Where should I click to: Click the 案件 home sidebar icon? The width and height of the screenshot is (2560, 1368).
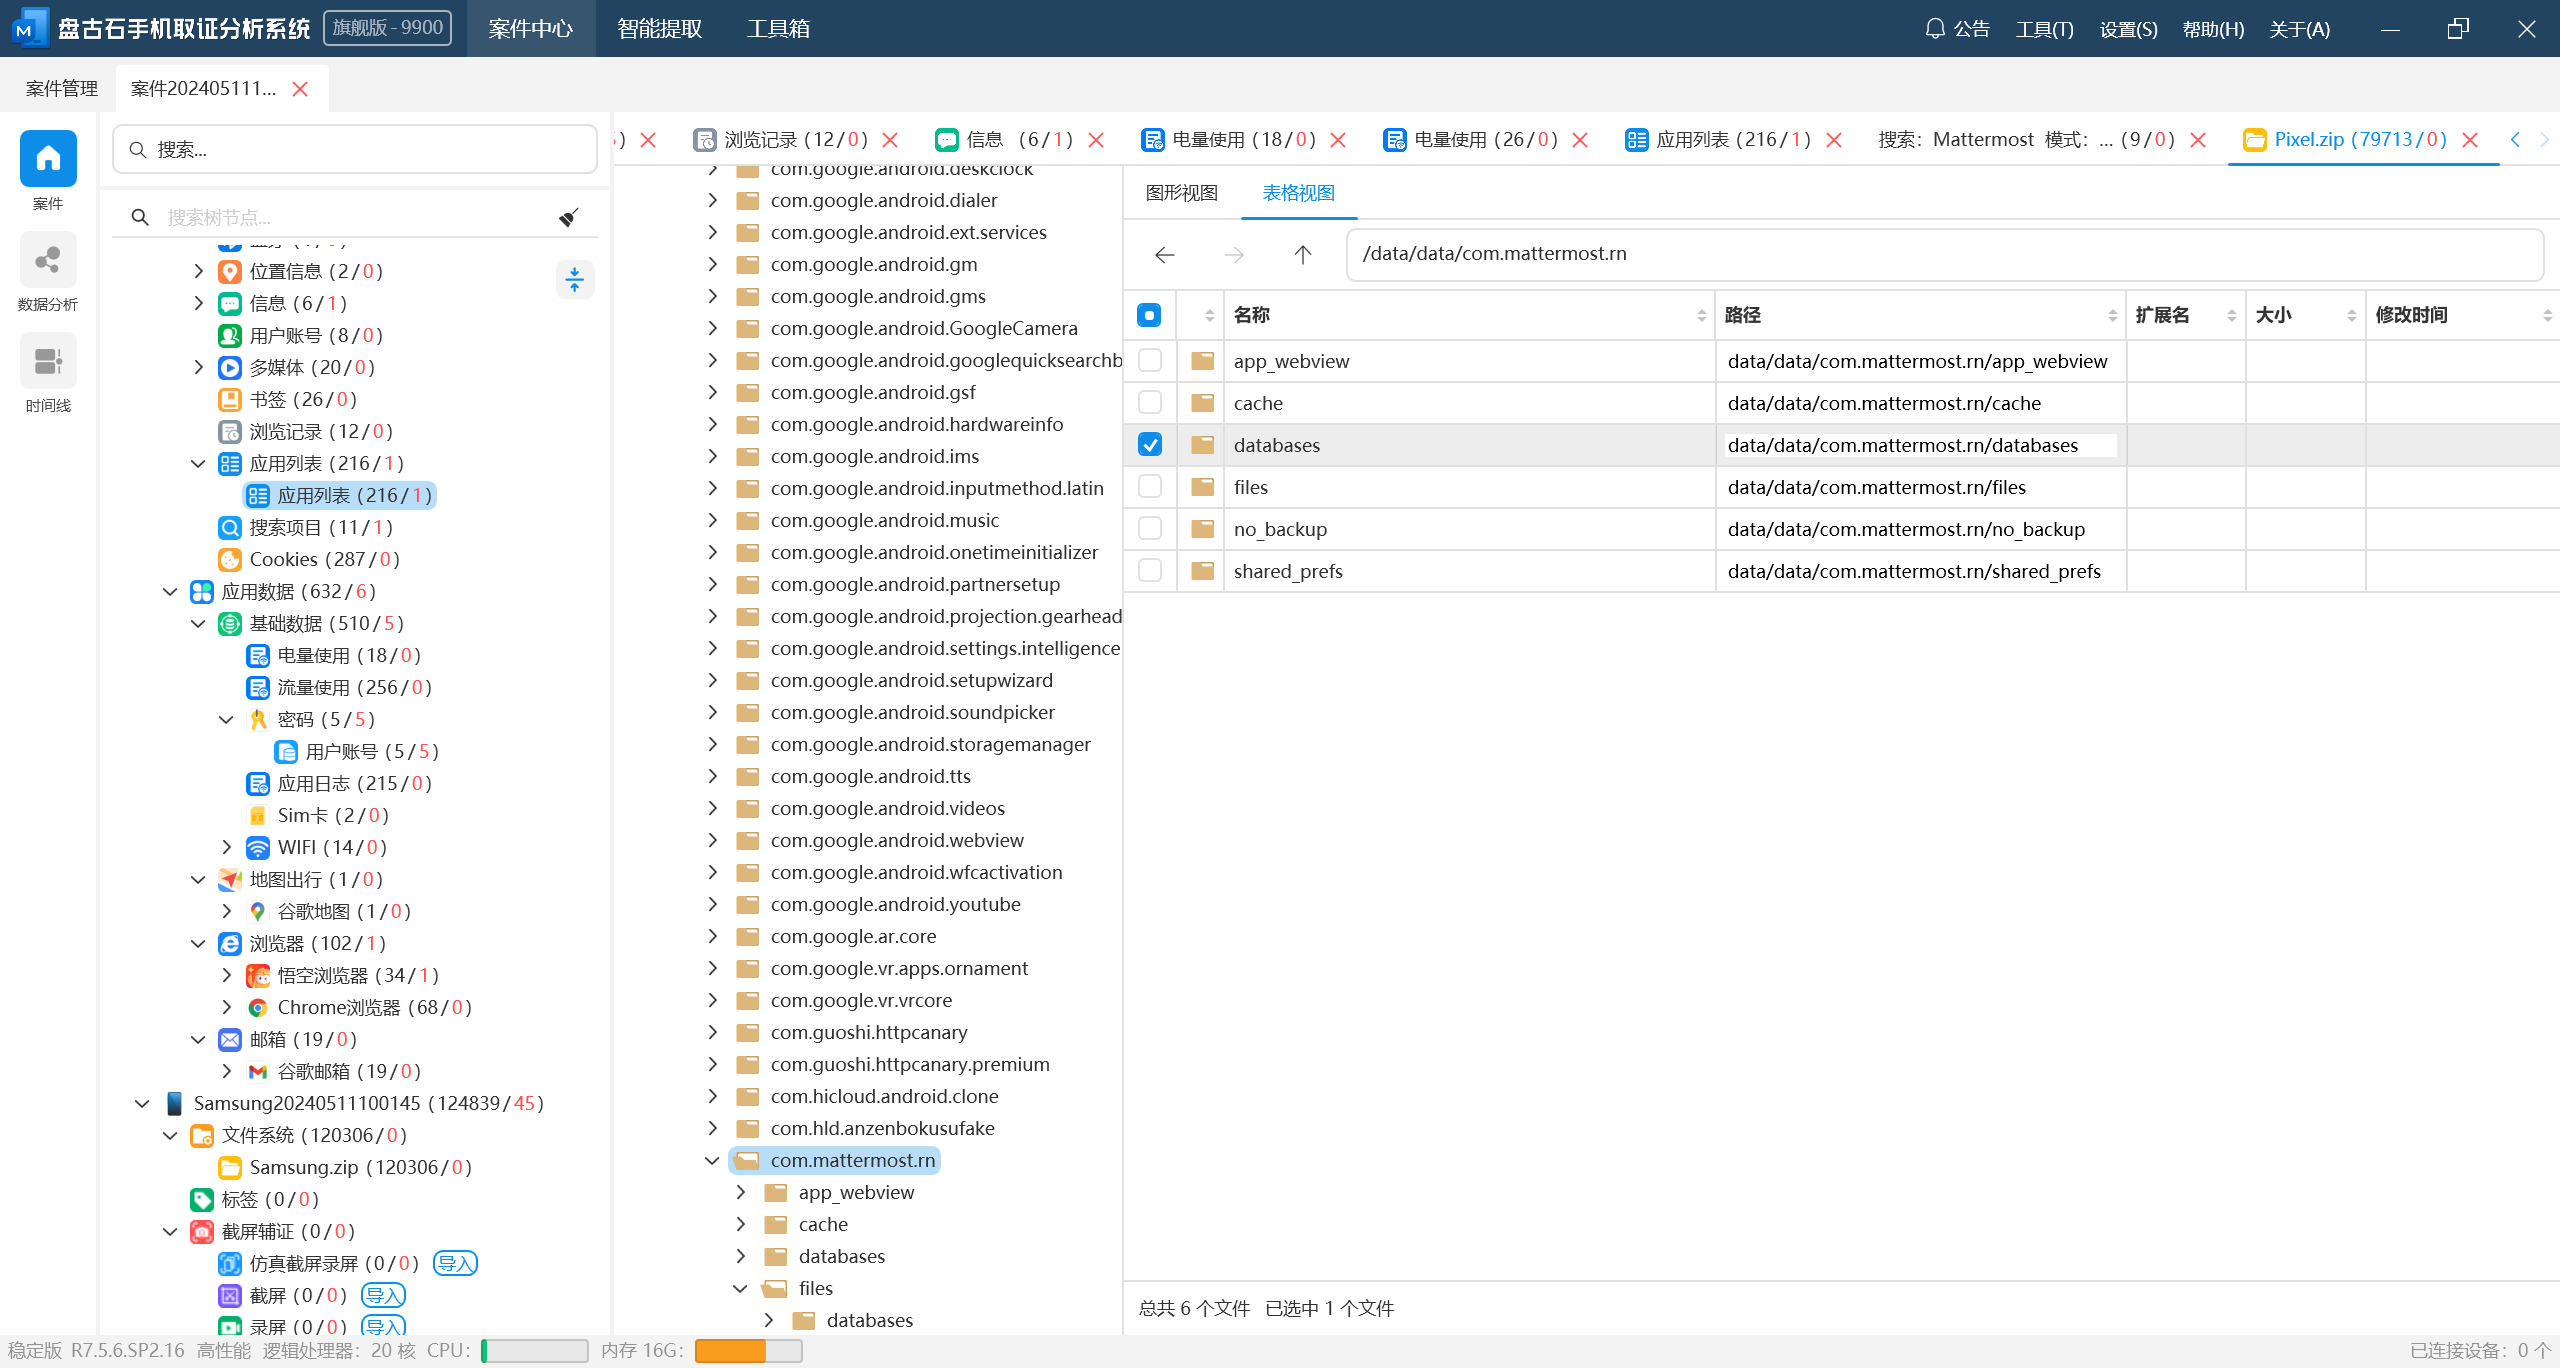[x=48, y=160]
